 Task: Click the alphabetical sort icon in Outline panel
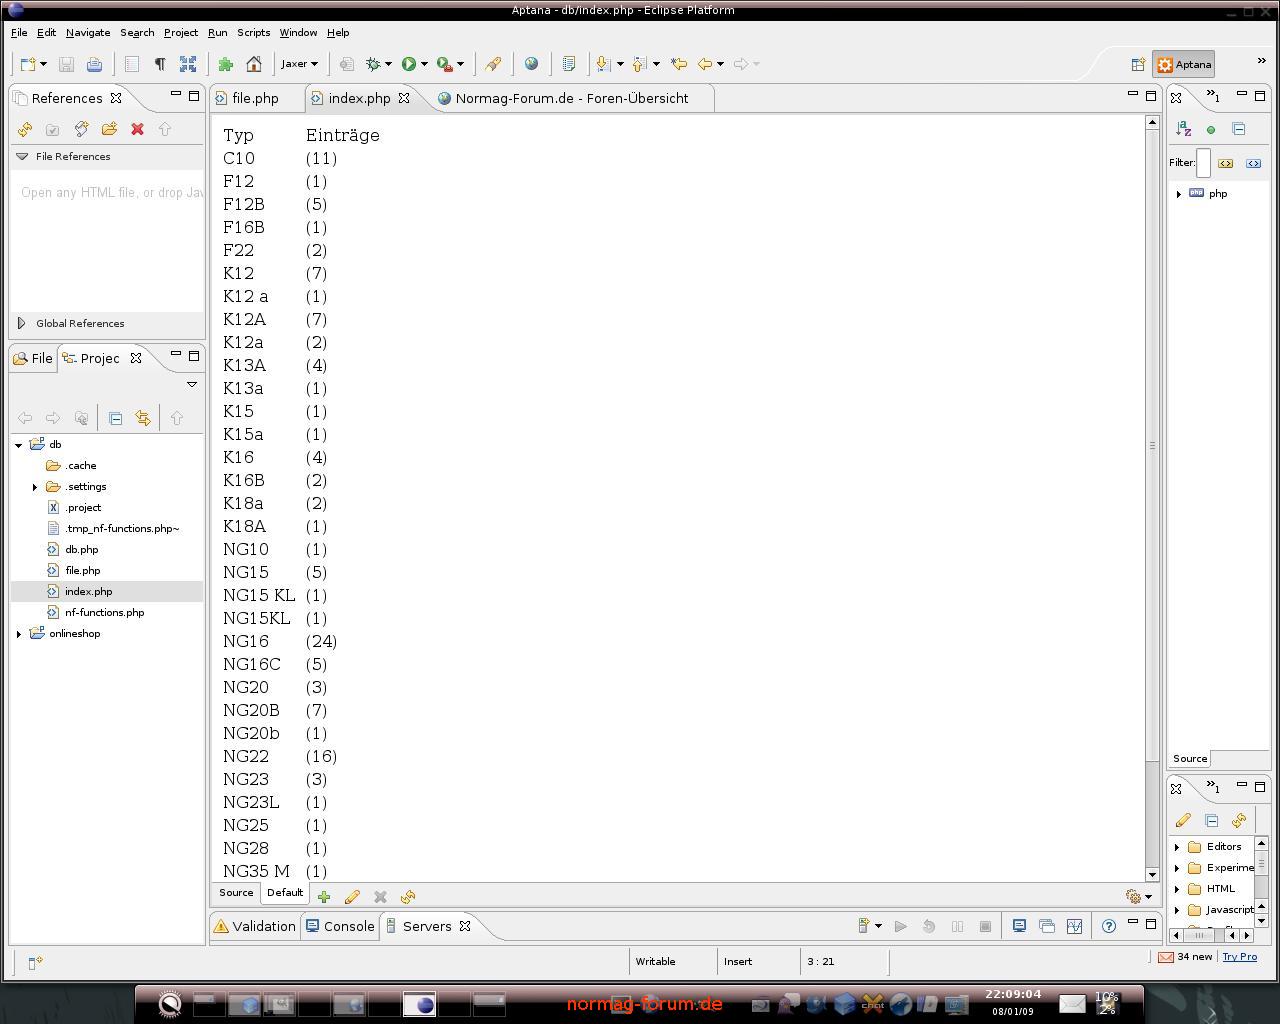pos(1183,129)
